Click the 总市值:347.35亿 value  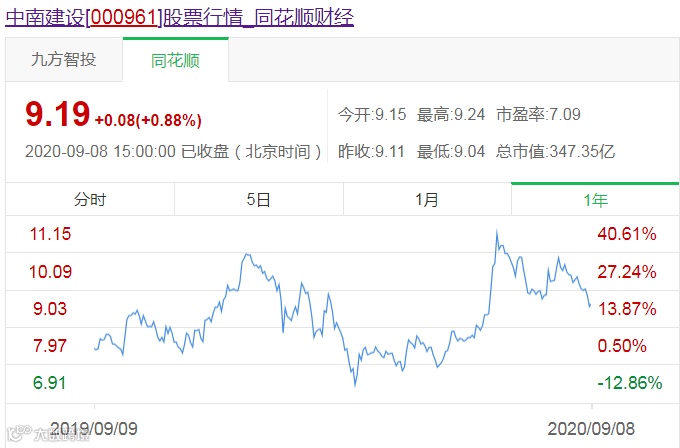click(x=556, y=152)
